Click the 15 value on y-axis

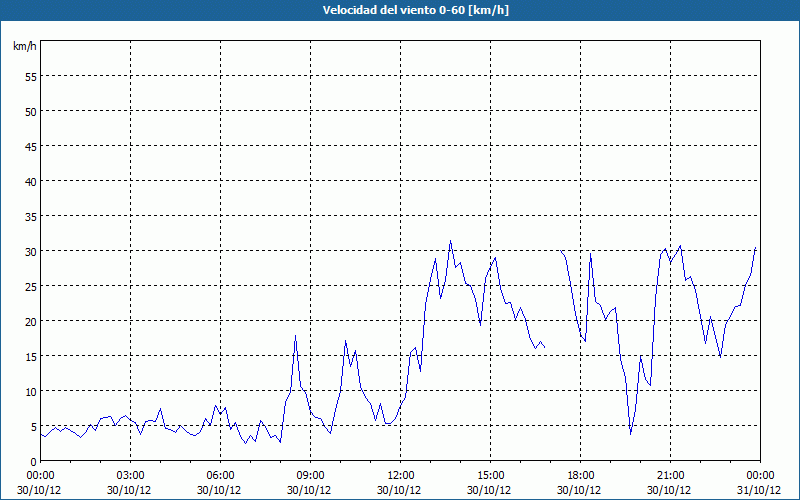coord(31,356)
